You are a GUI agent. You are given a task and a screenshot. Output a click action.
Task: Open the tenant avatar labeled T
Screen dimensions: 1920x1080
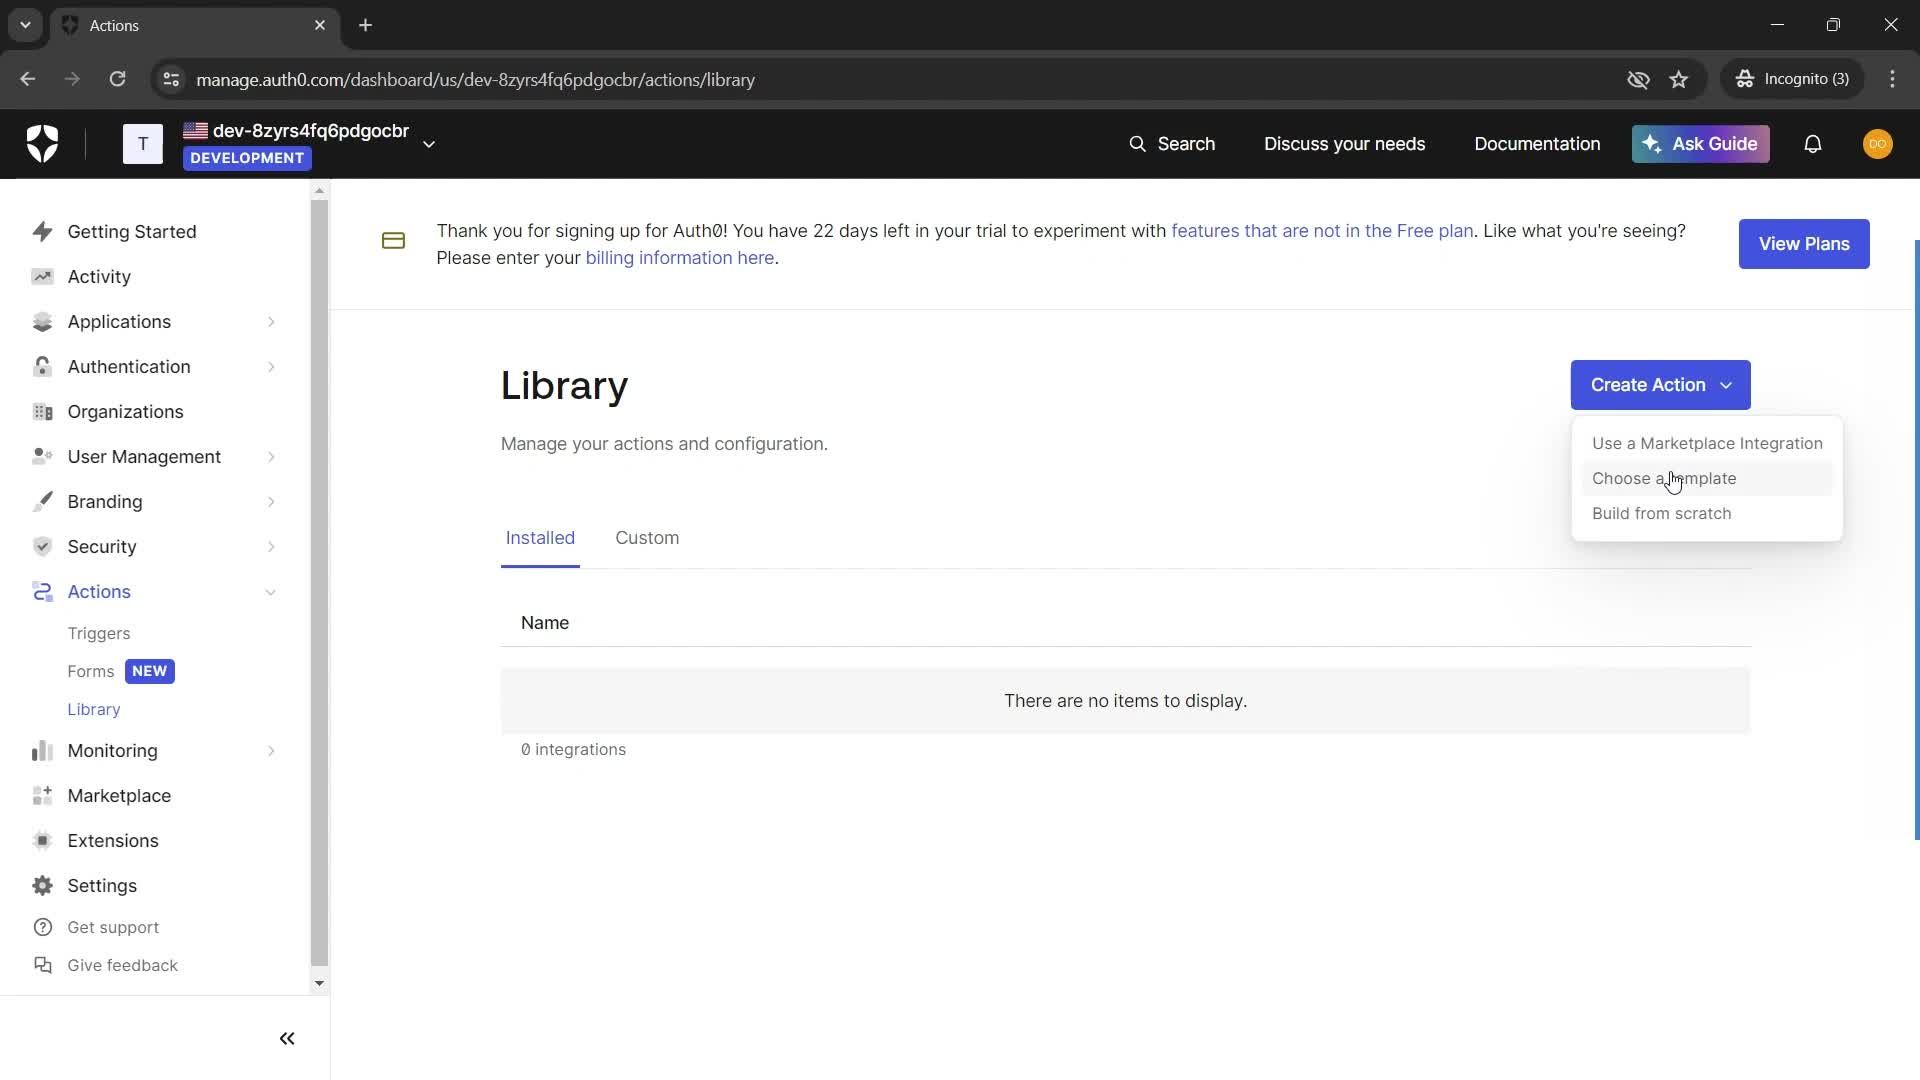(142, 144)
